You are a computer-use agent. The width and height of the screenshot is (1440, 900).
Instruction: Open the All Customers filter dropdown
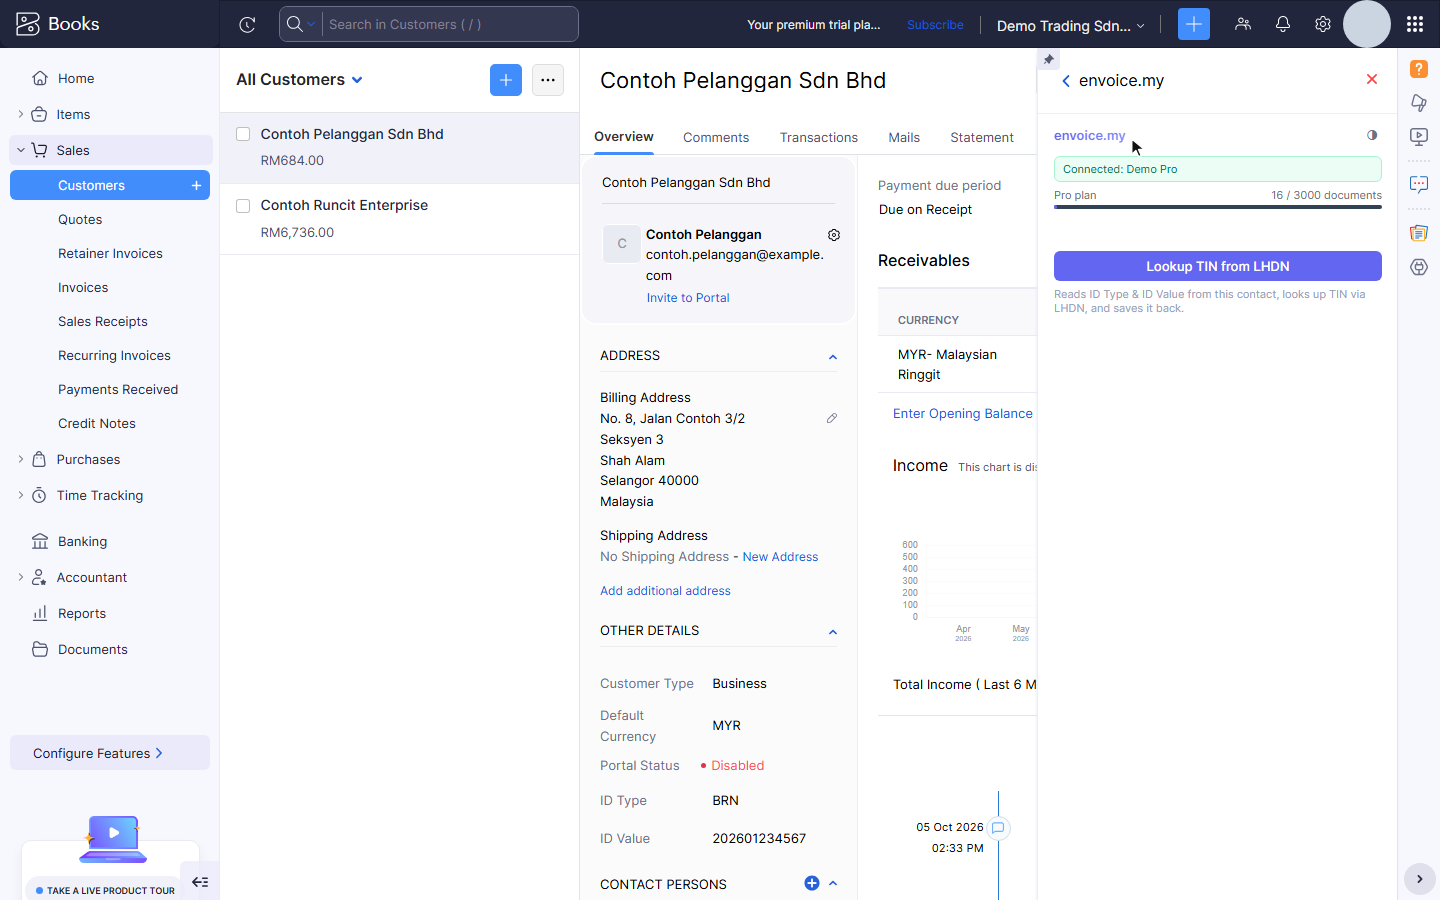299,80
